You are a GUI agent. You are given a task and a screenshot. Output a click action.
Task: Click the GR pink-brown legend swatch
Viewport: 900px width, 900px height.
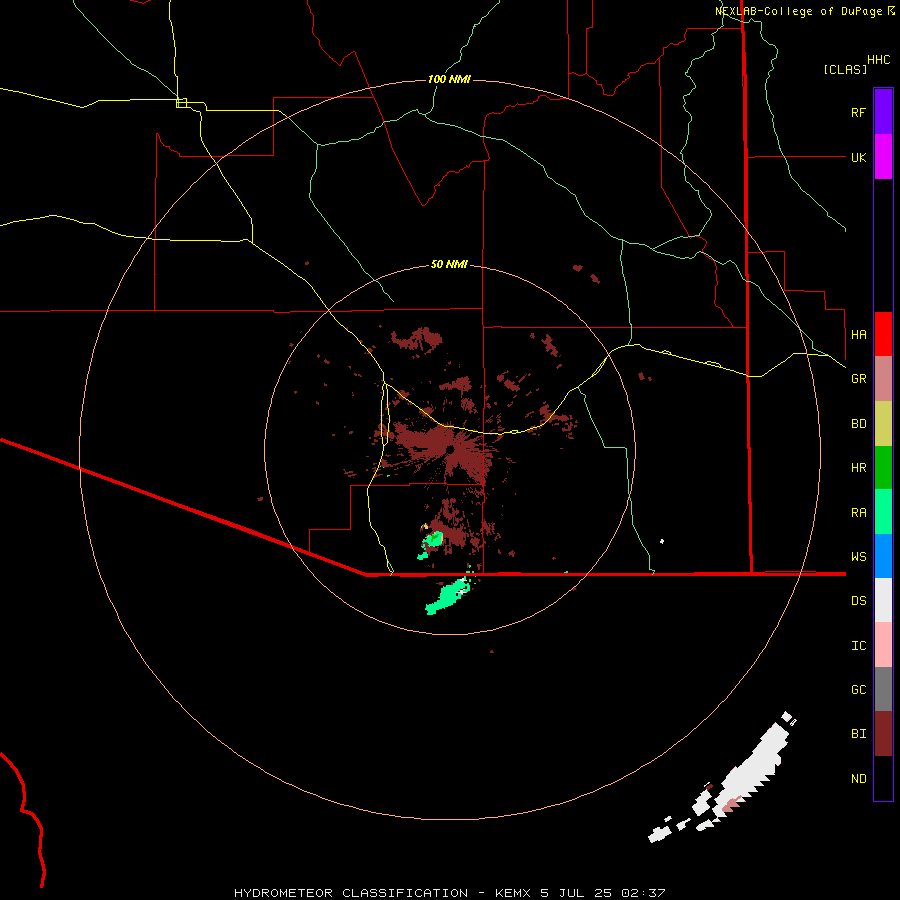point(883,379)
